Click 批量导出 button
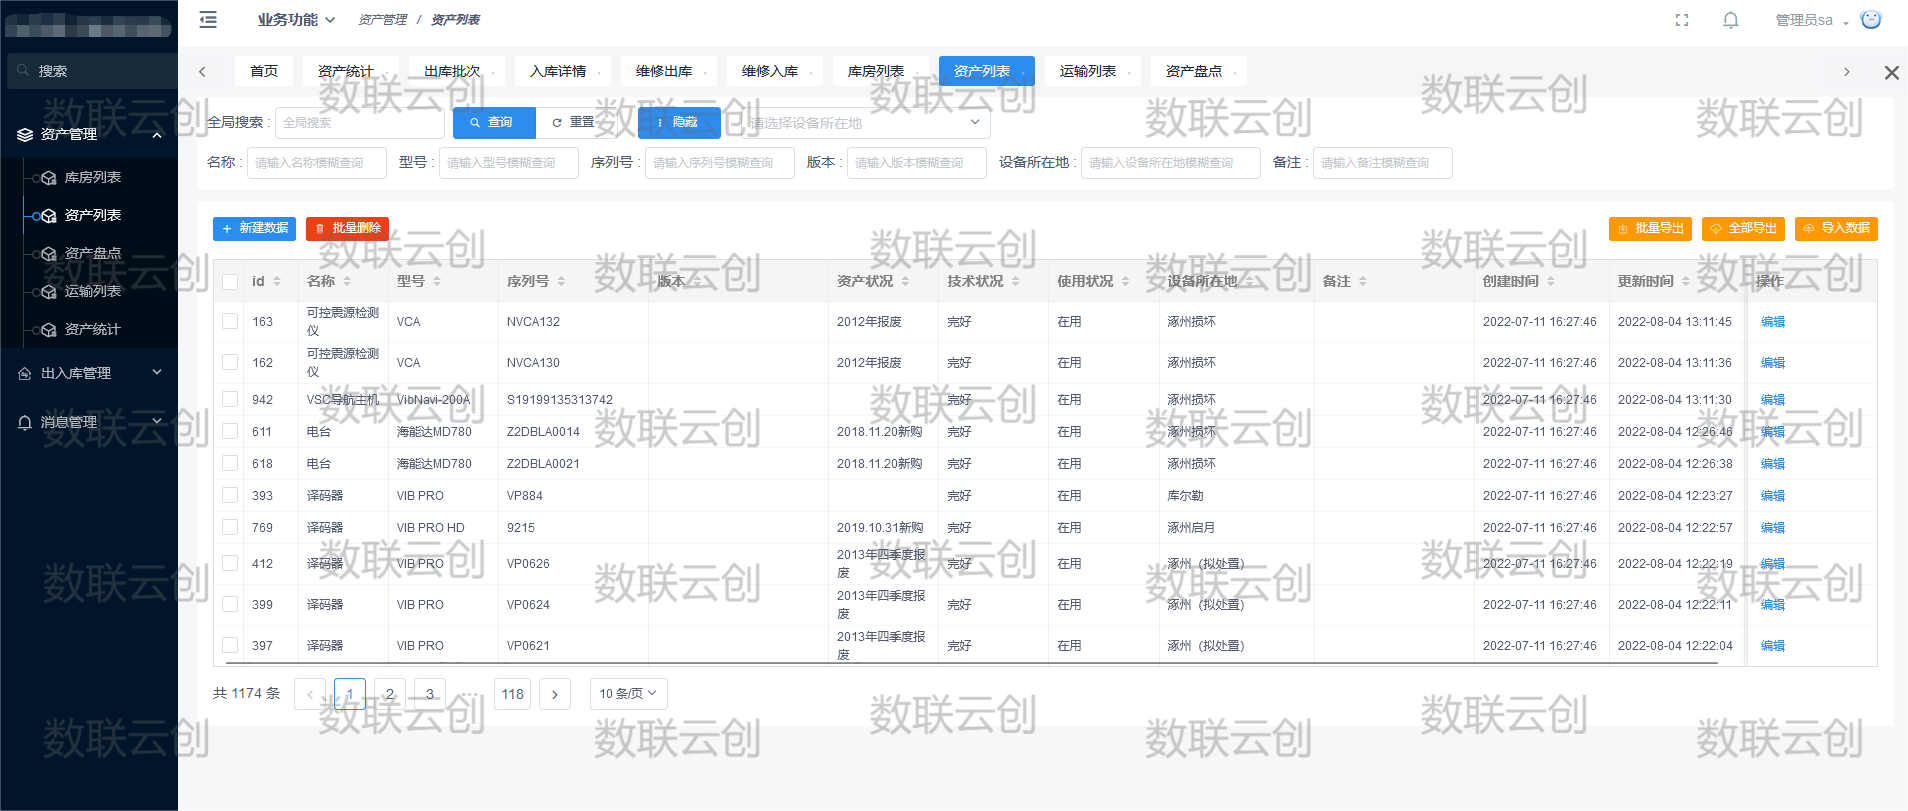 click(x=1650, y=229)
